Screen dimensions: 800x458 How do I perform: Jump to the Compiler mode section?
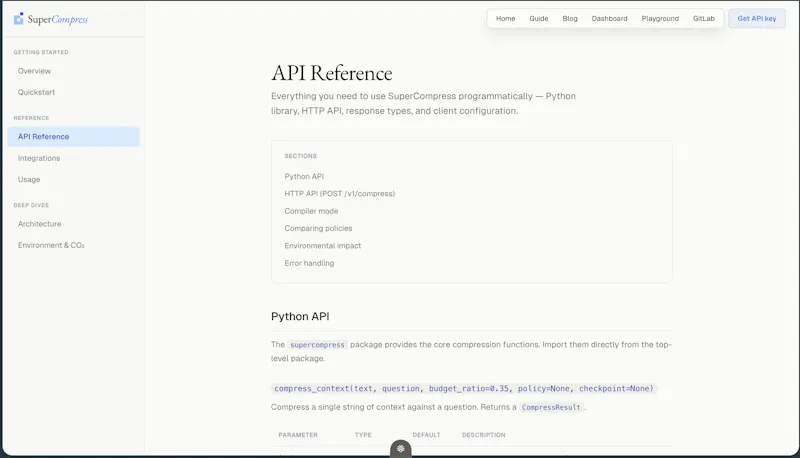tap(311, 211)
